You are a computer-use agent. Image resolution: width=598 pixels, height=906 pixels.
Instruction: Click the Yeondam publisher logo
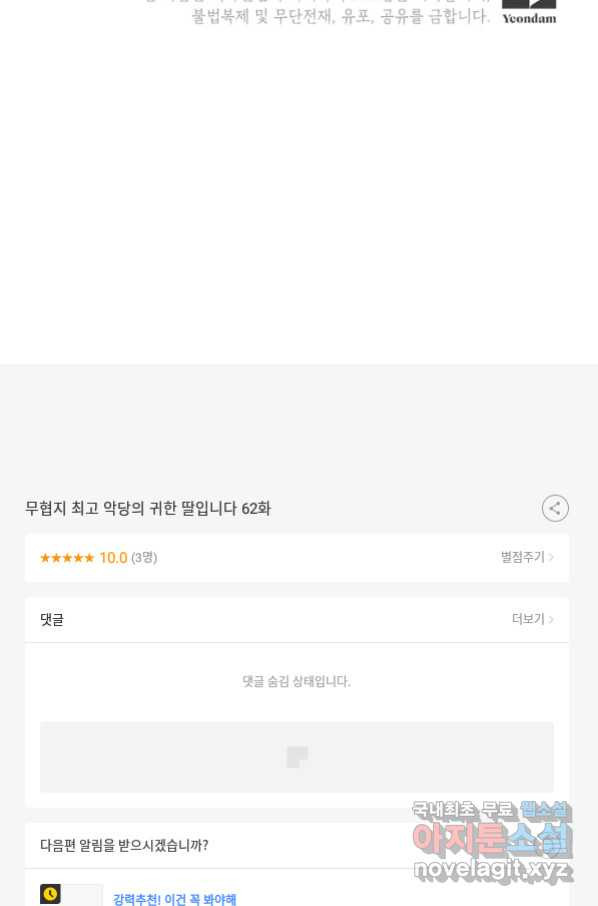point(529,12)
